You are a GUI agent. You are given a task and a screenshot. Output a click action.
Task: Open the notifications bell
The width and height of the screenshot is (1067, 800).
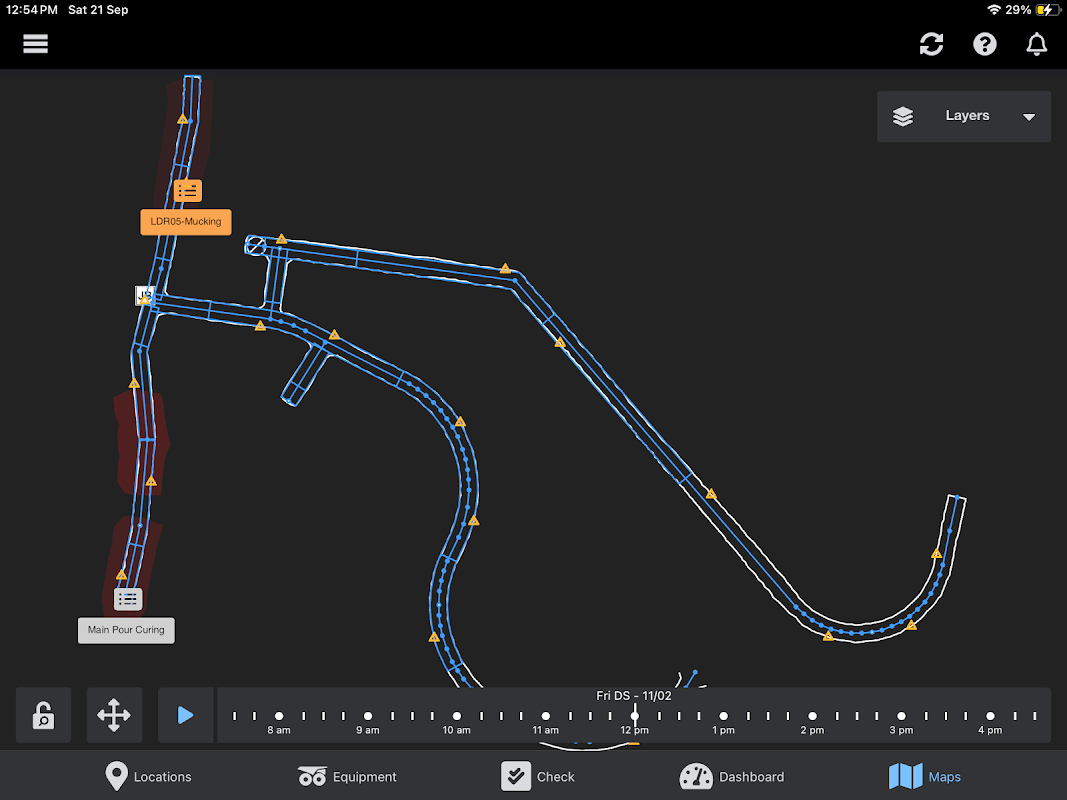[1036, 44]
